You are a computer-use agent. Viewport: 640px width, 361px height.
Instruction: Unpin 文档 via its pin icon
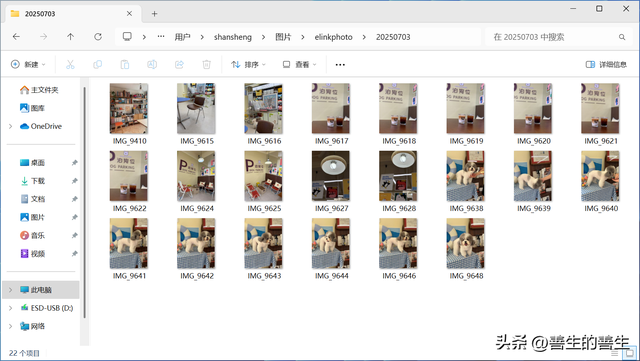[74, 199]
